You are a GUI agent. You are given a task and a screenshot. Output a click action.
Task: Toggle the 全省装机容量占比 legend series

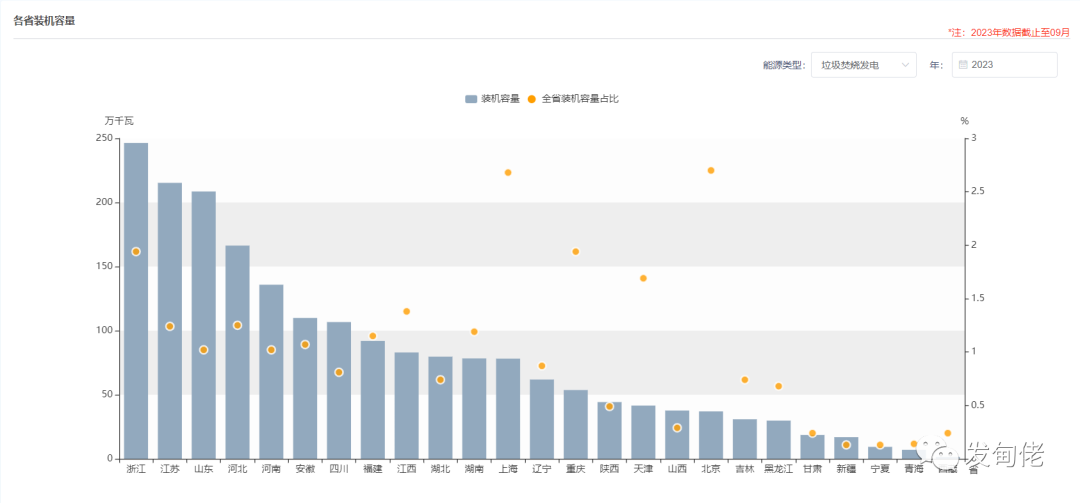573,99
